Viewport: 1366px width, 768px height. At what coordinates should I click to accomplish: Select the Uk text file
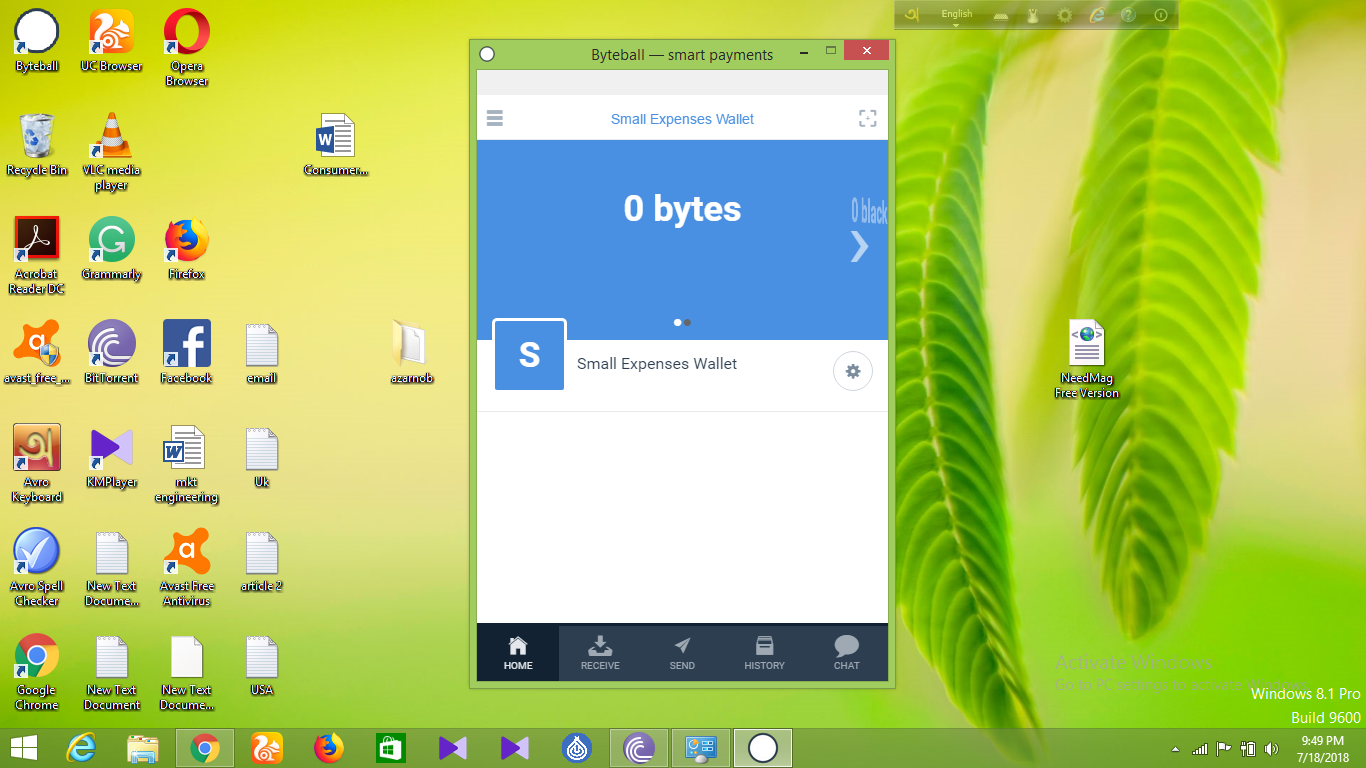pyautogui.click(x=261, y=456)
